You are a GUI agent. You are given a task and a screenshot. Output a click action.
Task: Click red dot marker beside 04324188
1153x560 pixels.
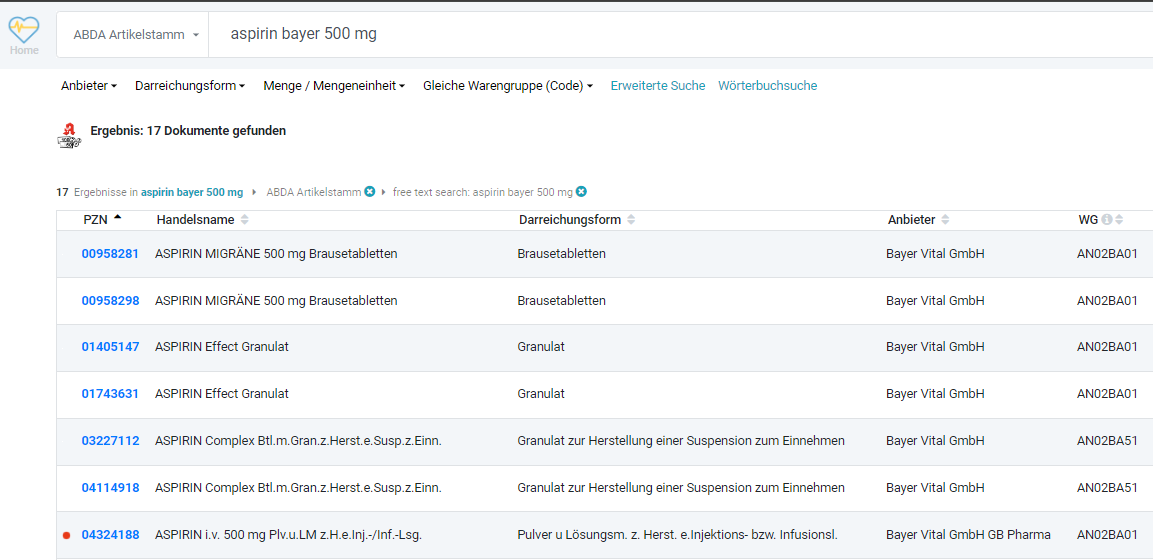pos(66,536)
